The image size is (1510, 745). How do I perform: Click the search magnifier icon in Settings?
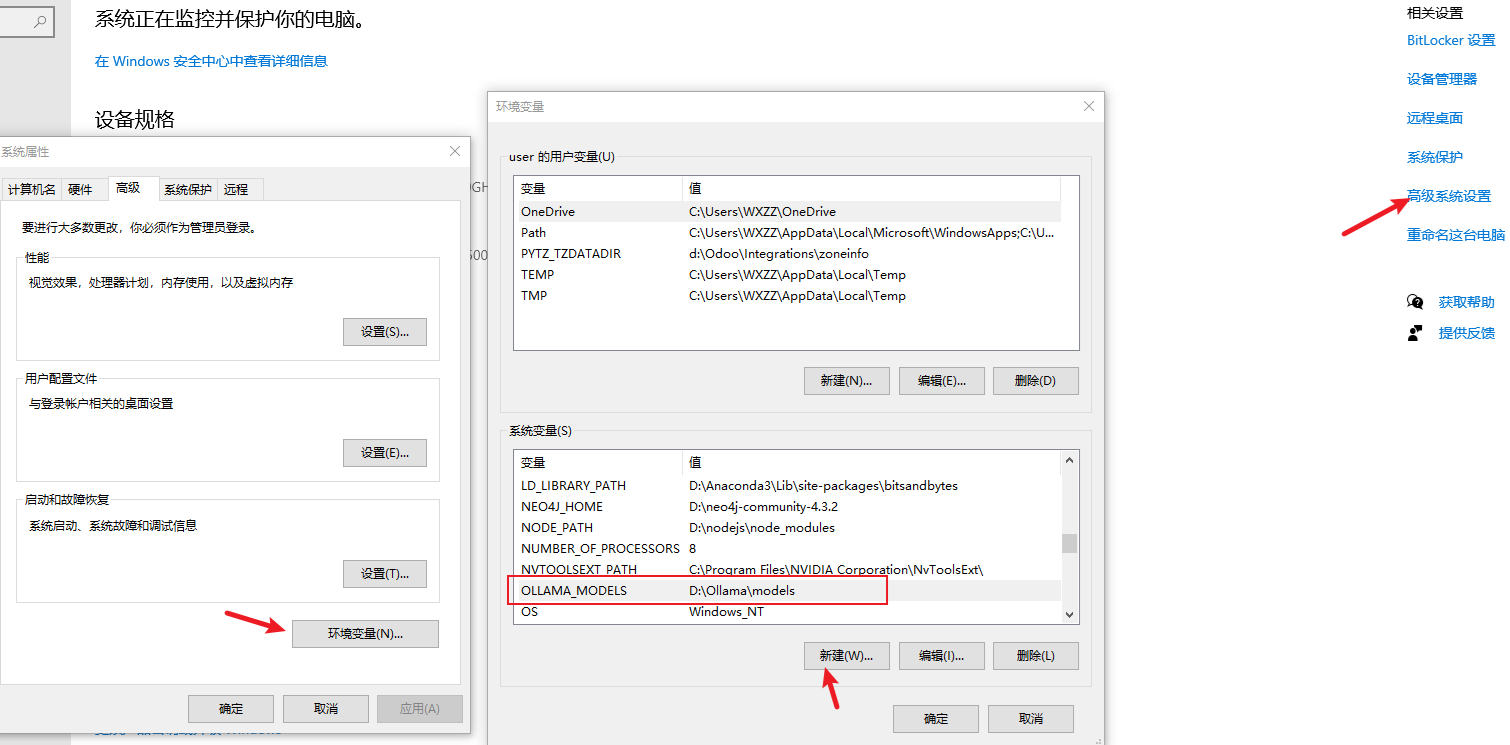40,21
